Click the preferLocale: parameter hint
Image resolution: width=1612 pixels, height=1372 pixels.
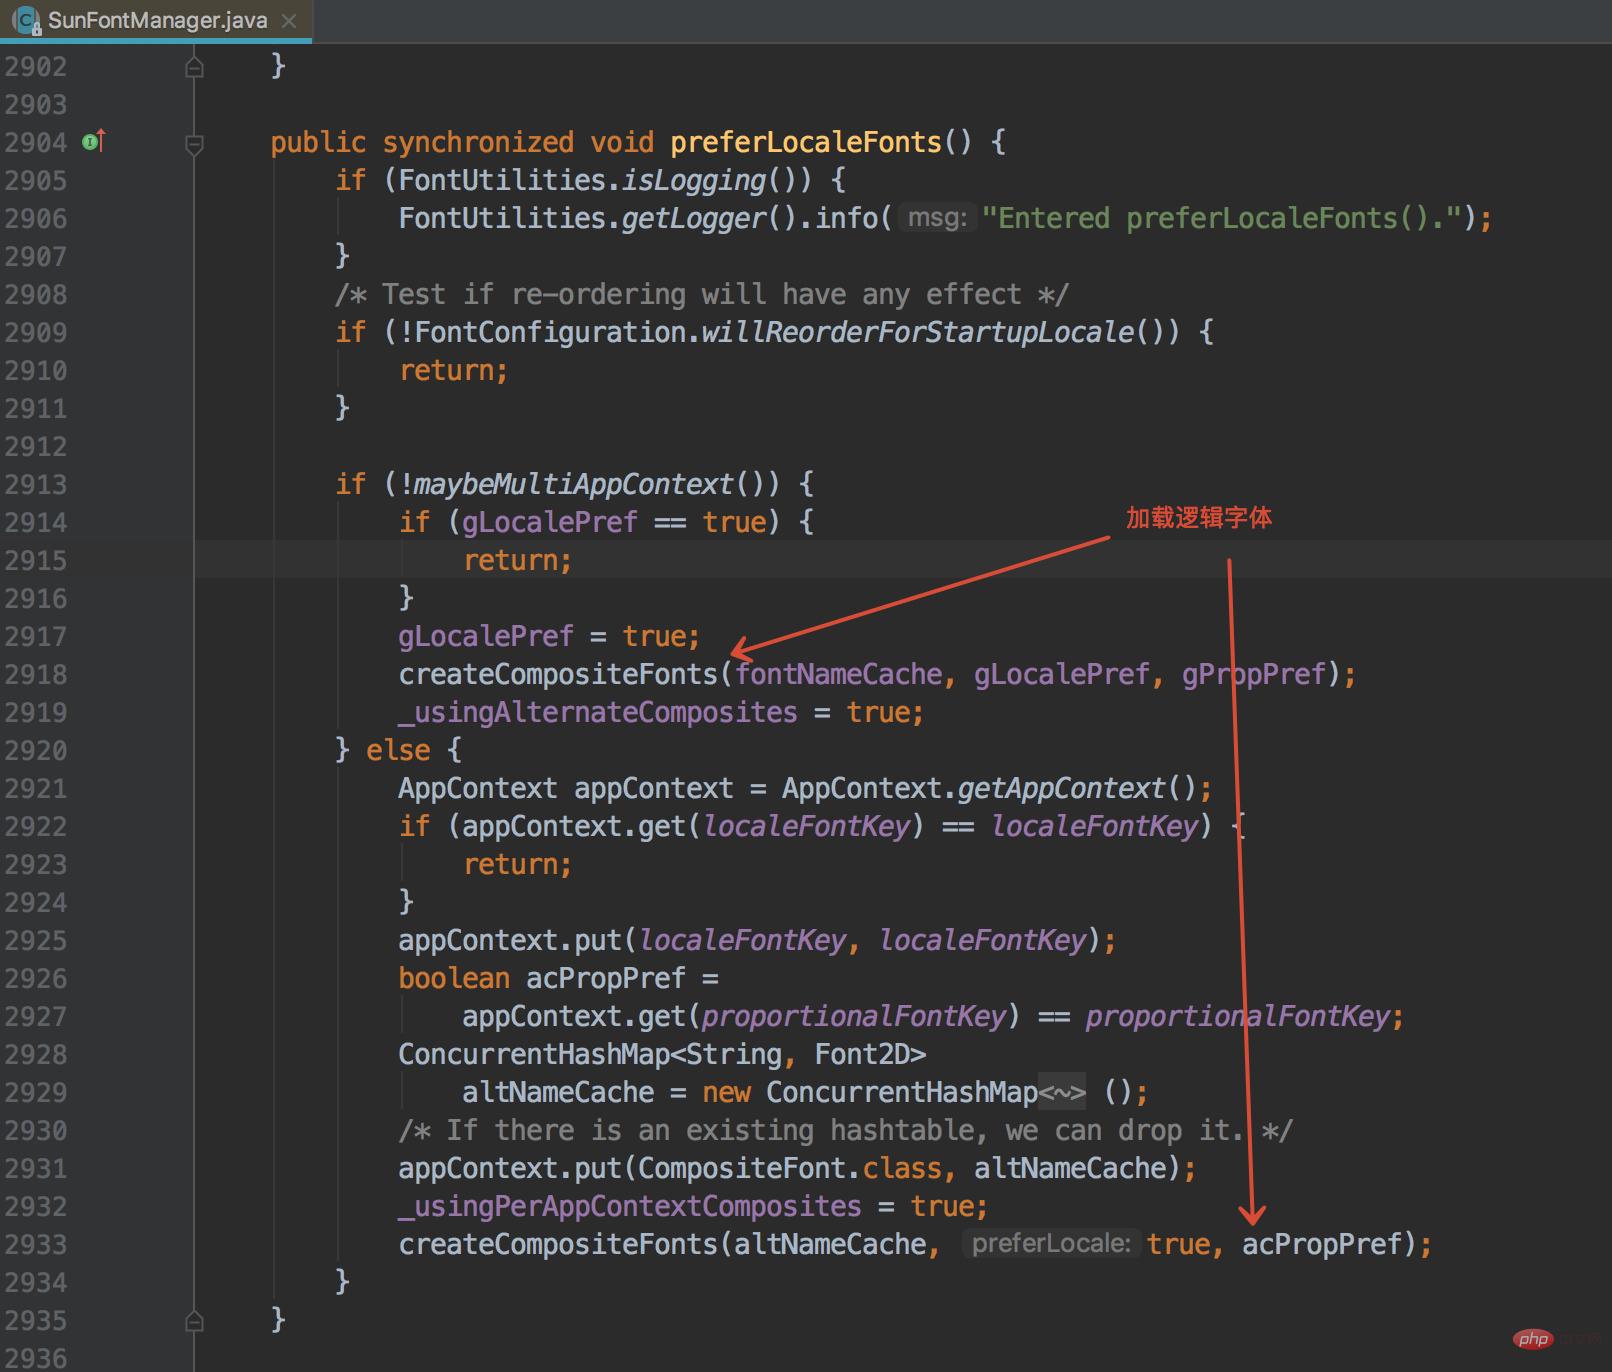1051,1244
